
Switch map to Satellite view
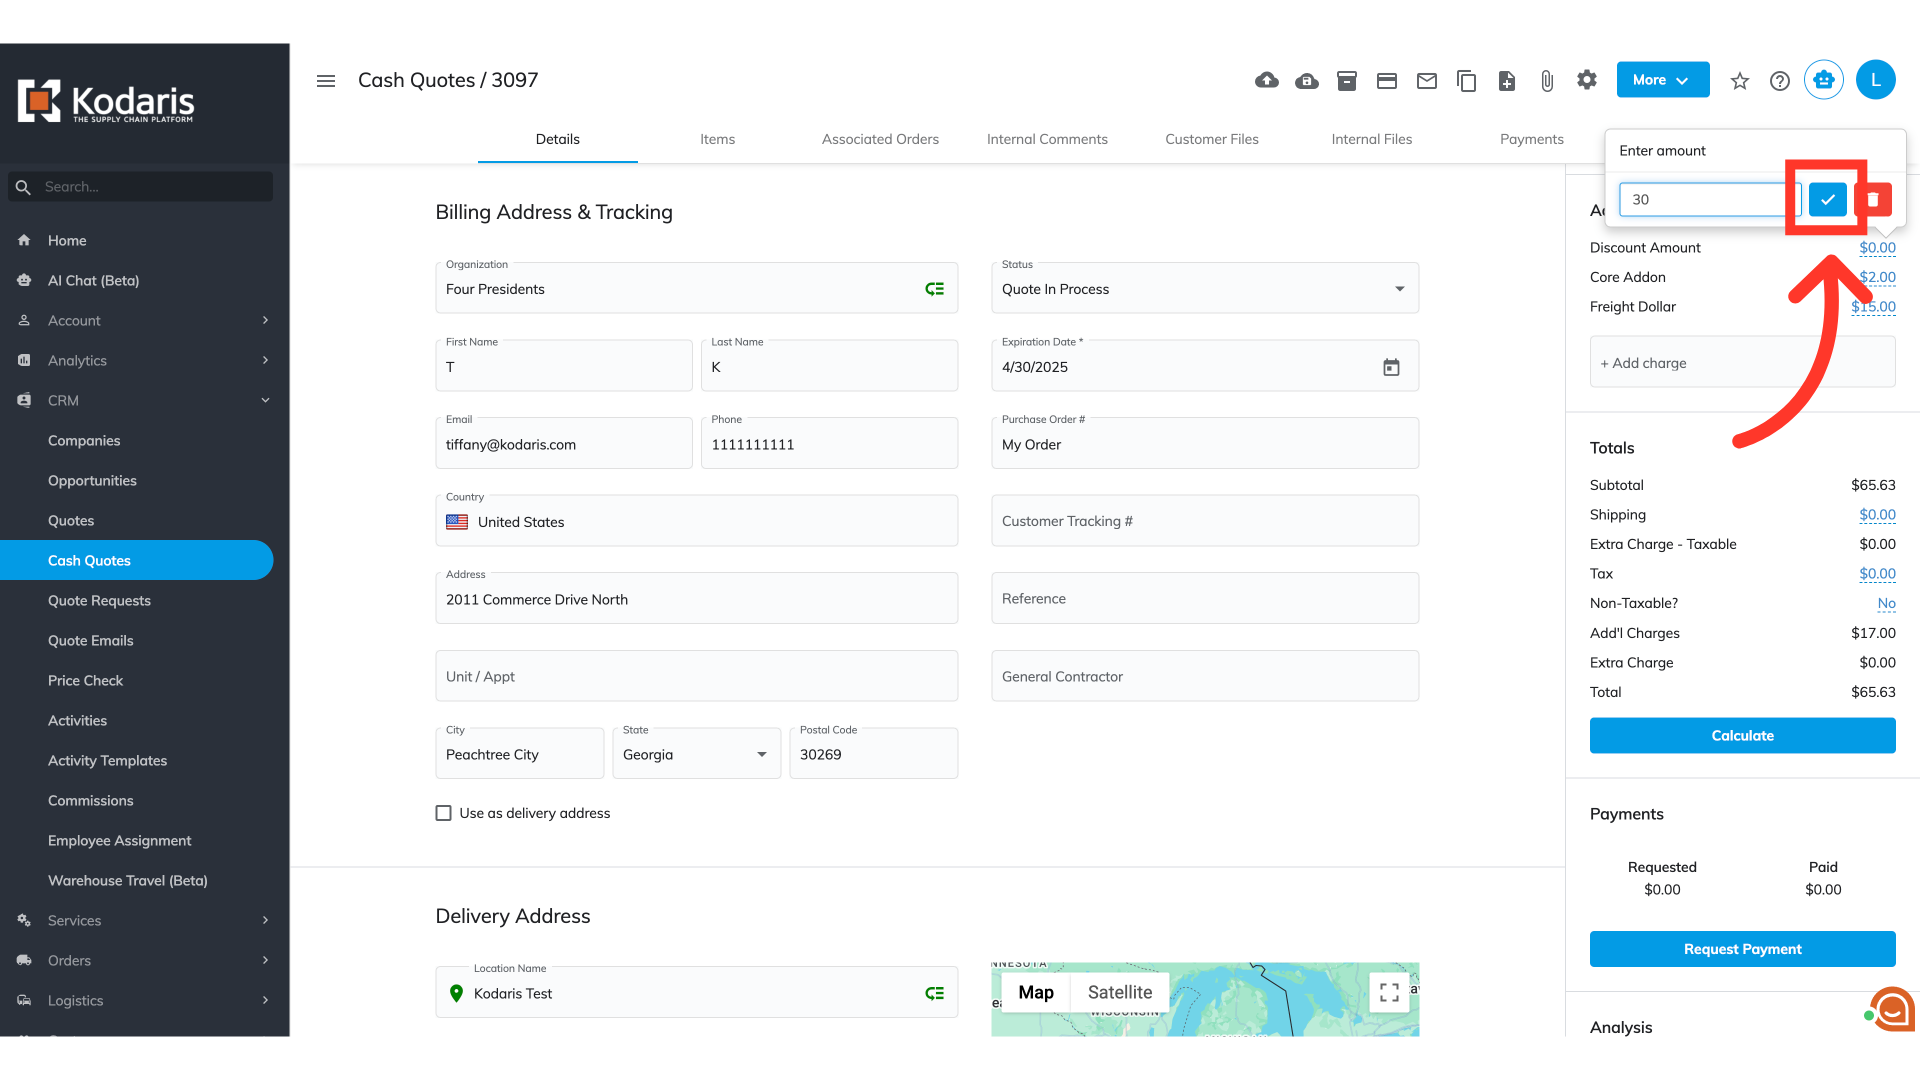tap(1119, 992)
